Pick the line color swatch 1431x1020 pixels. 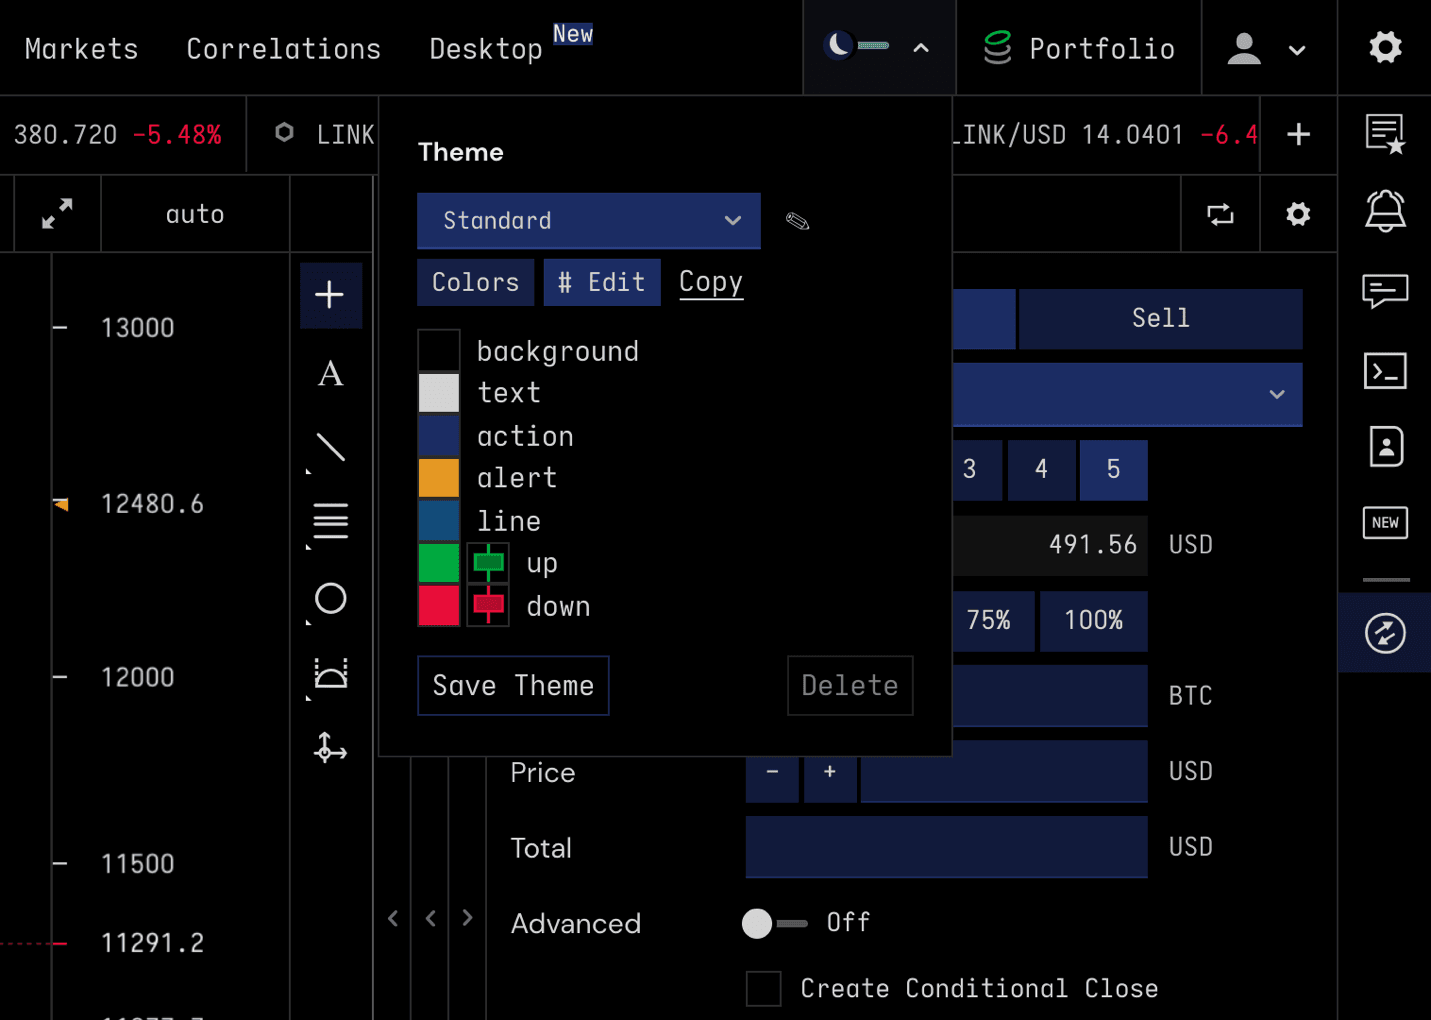[x=439, y=521]
